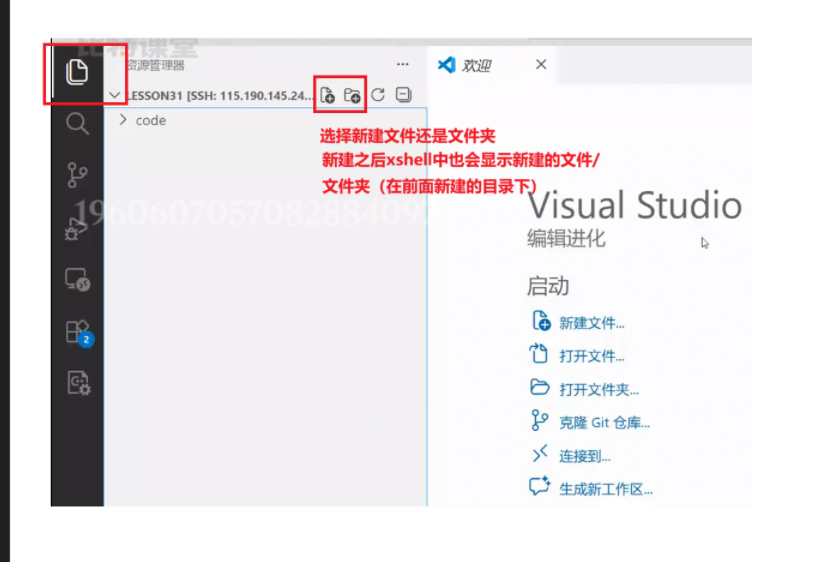The height and width of the screenshot is (562, 827).
Task: Click the sparkle chat icon beside 生成新工作区
Action: [540, 486]
